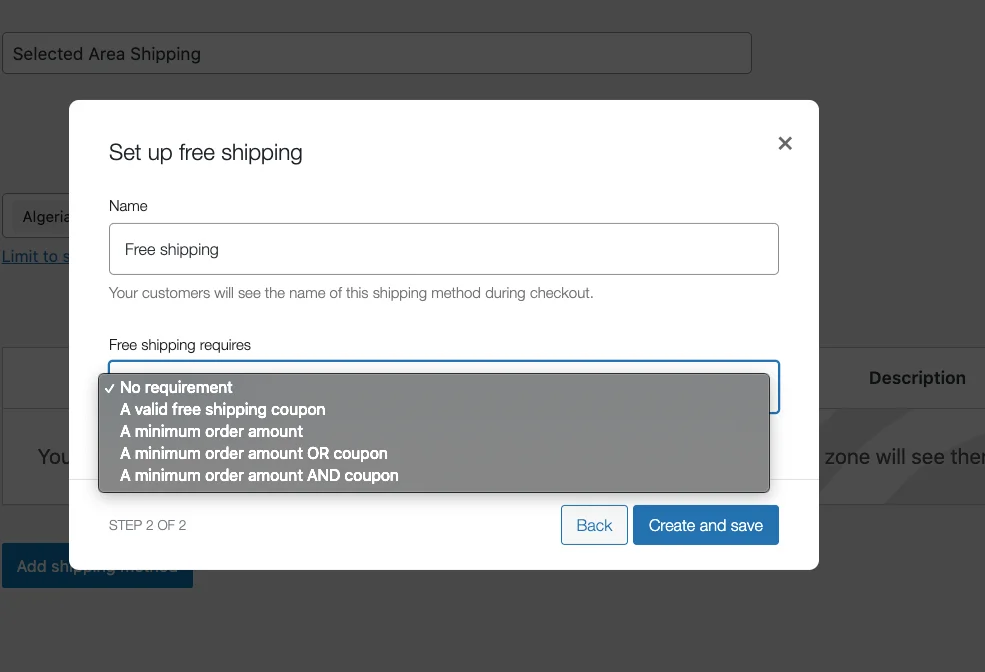Click the Selected Area Shipping zone name field
This screenshot has height=672, width=985.
point(376,54)
